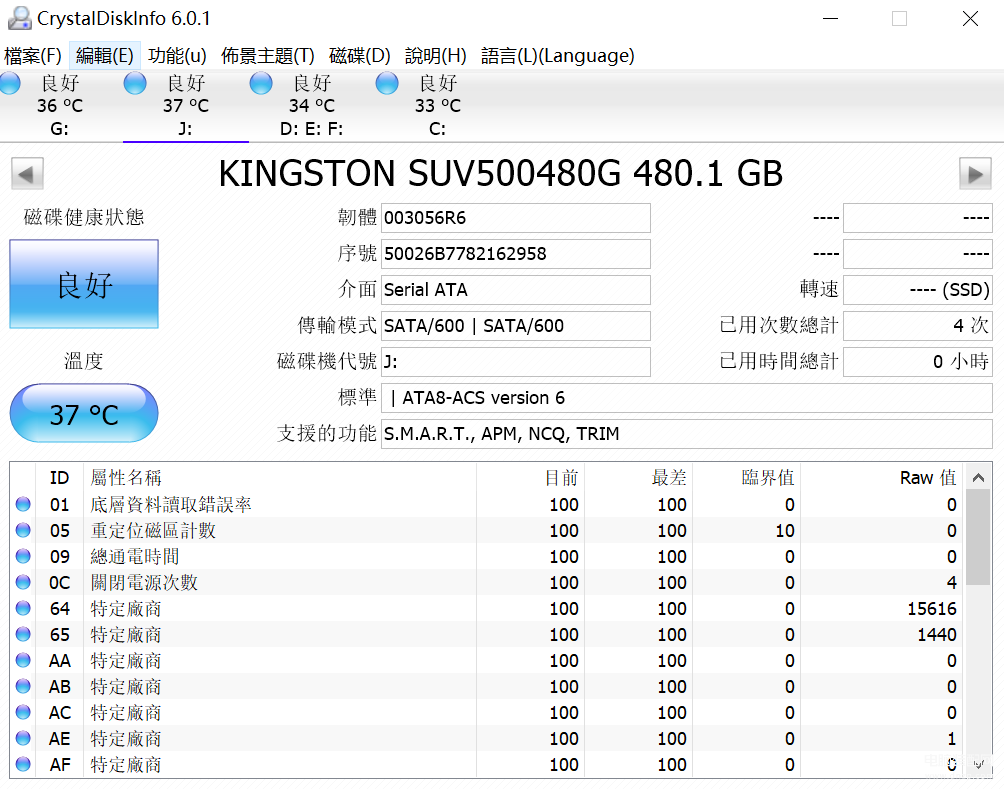Image resolution: width=1004 pixels, height=789 pixels.
Task: Click status orb of attribute AF
Action: click(23, 764)
